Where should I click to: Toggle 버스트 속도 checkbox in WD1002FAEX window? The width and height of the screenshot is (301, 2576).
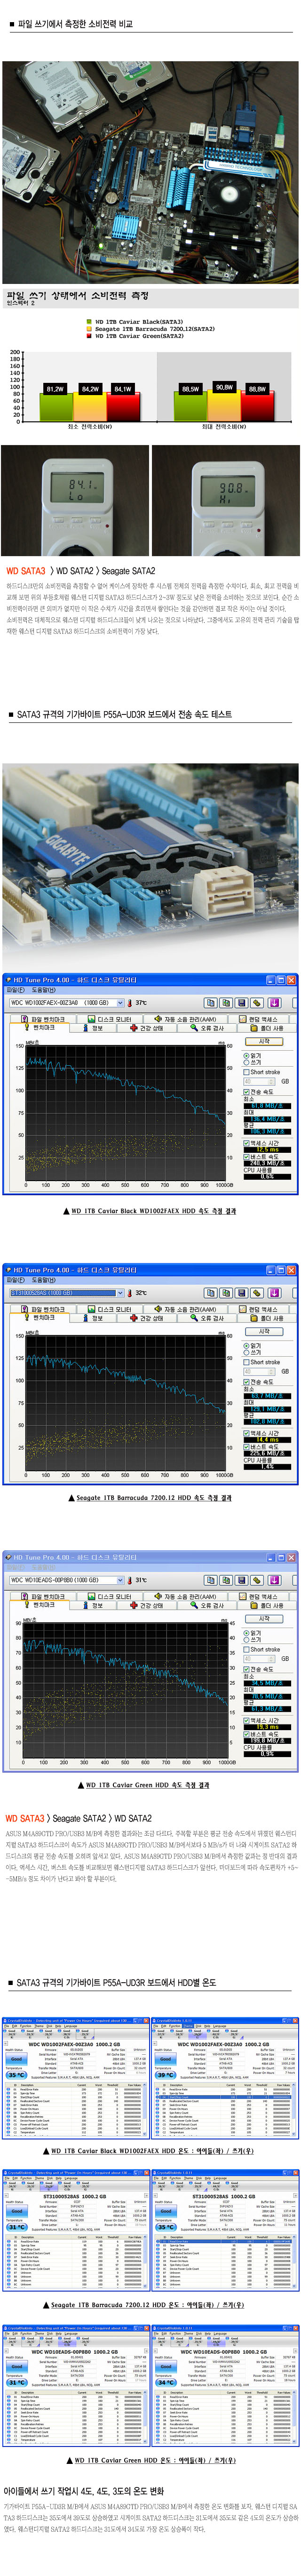point(247,1157)
